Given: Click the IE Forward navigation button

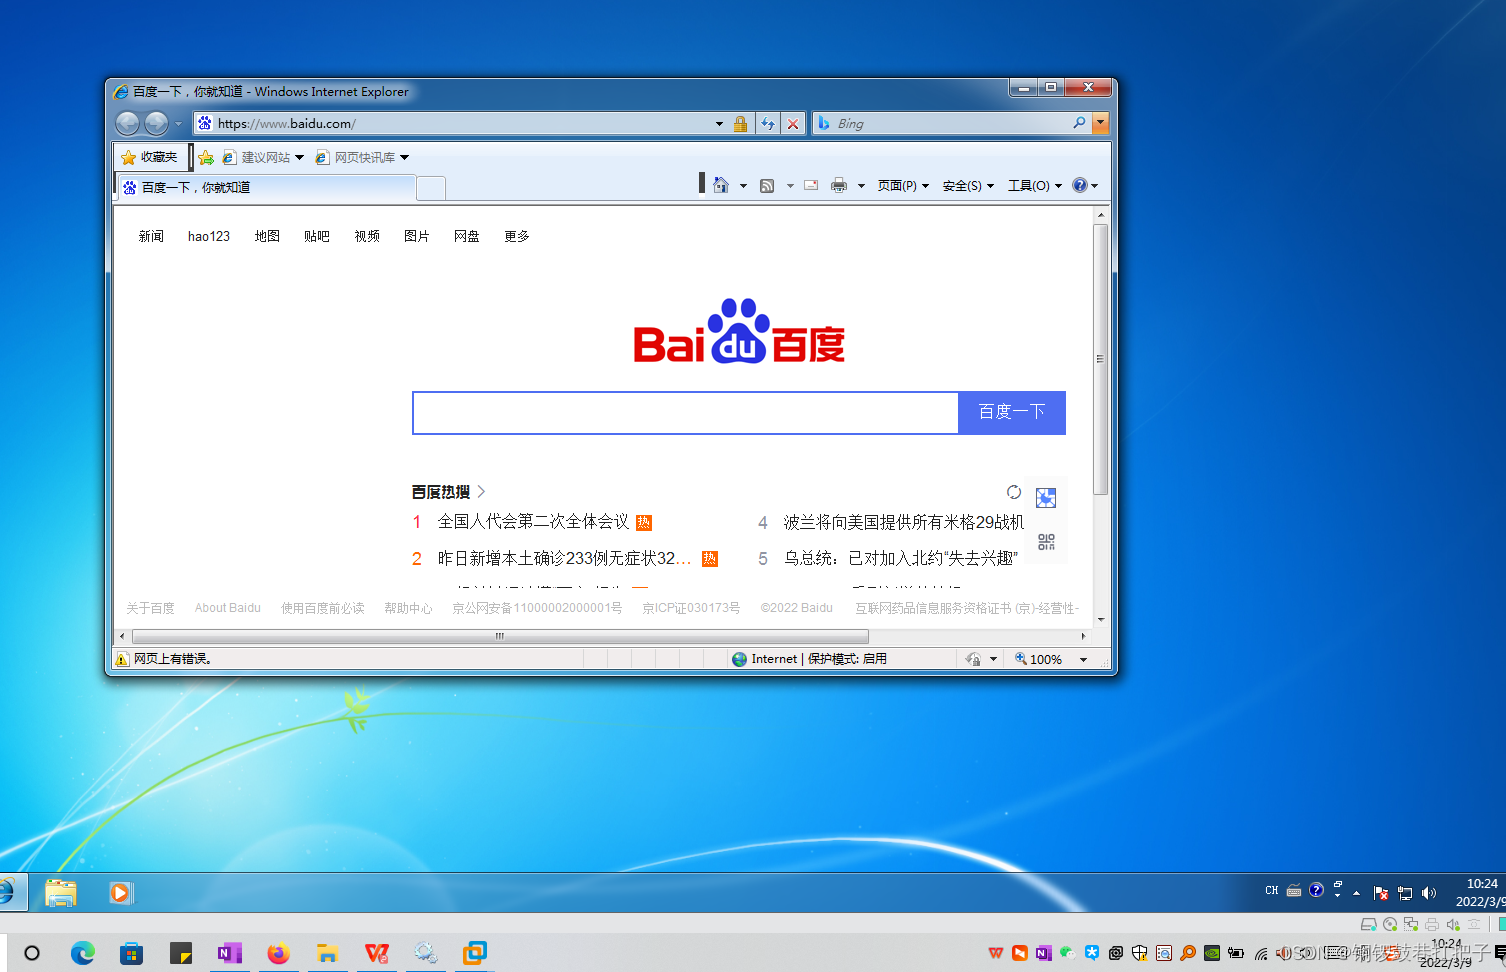Looking at the screenshot, I should 156,123.
